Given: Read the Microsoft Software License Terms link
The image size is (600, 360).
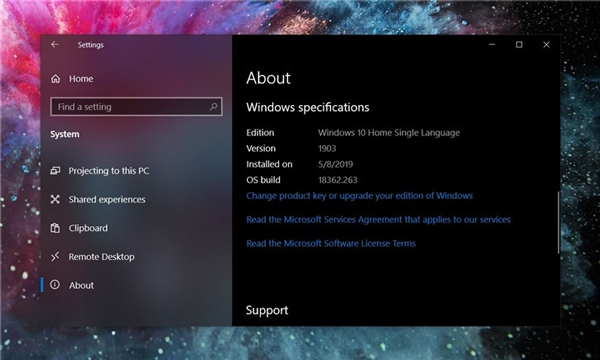Looking at the screenshot, I should tap(331, 243).
